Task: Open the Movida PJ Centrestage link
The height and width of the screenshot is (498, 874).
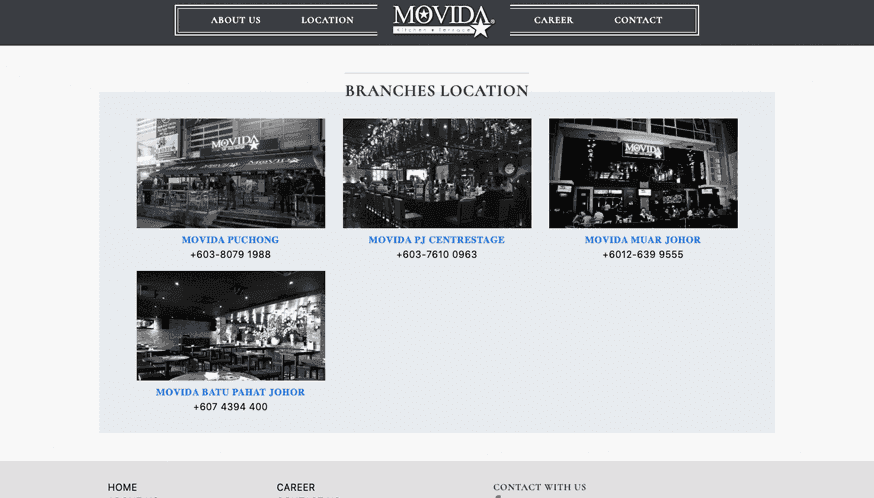Action: pyautogui.click(x=436, y=240)
